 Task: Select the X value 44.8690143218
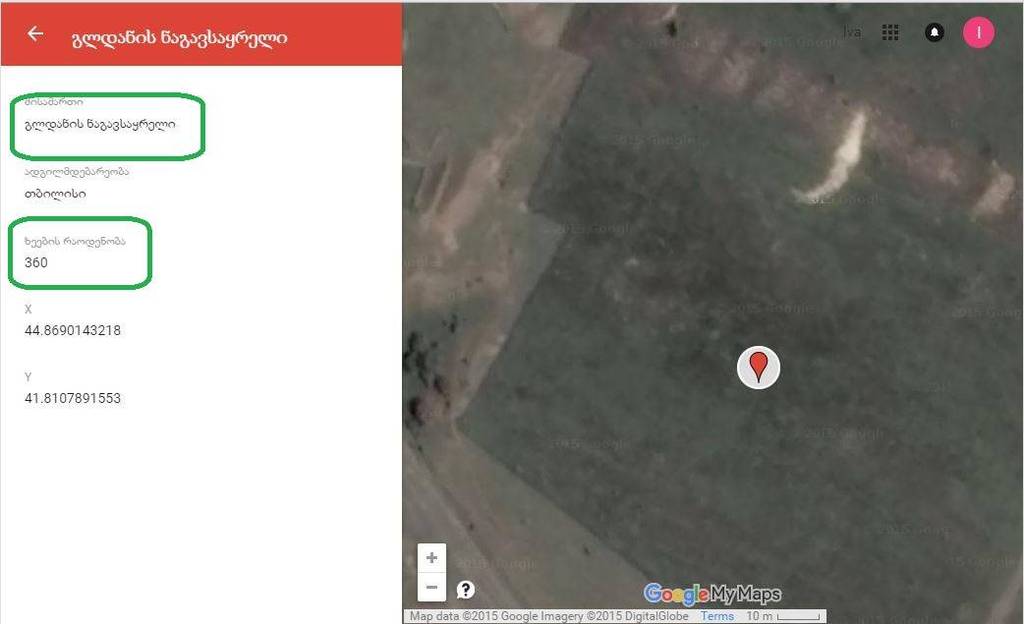[x=72, y=330]
